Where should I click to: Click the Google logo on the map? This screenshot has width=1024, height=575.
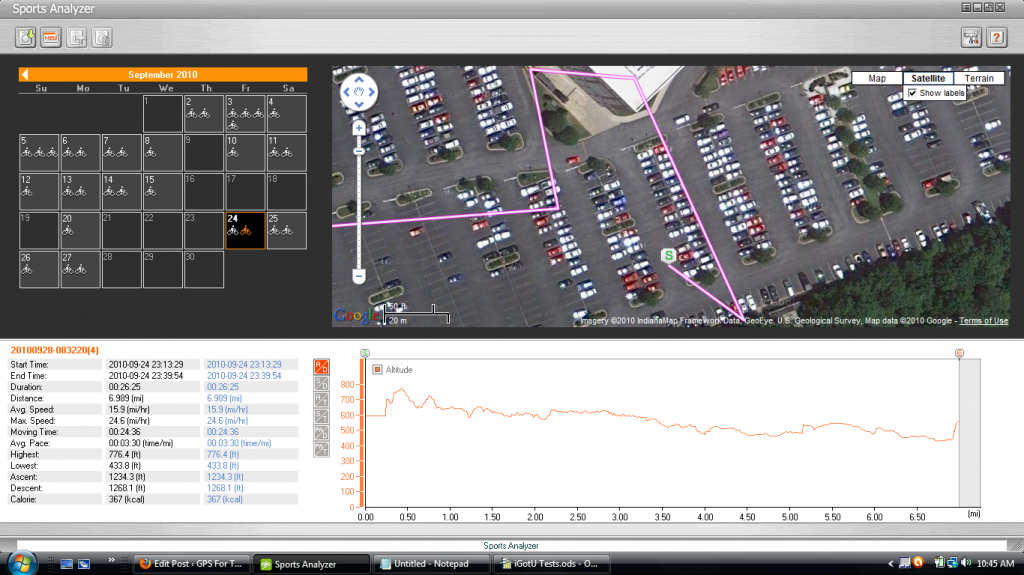coord(357,316)
